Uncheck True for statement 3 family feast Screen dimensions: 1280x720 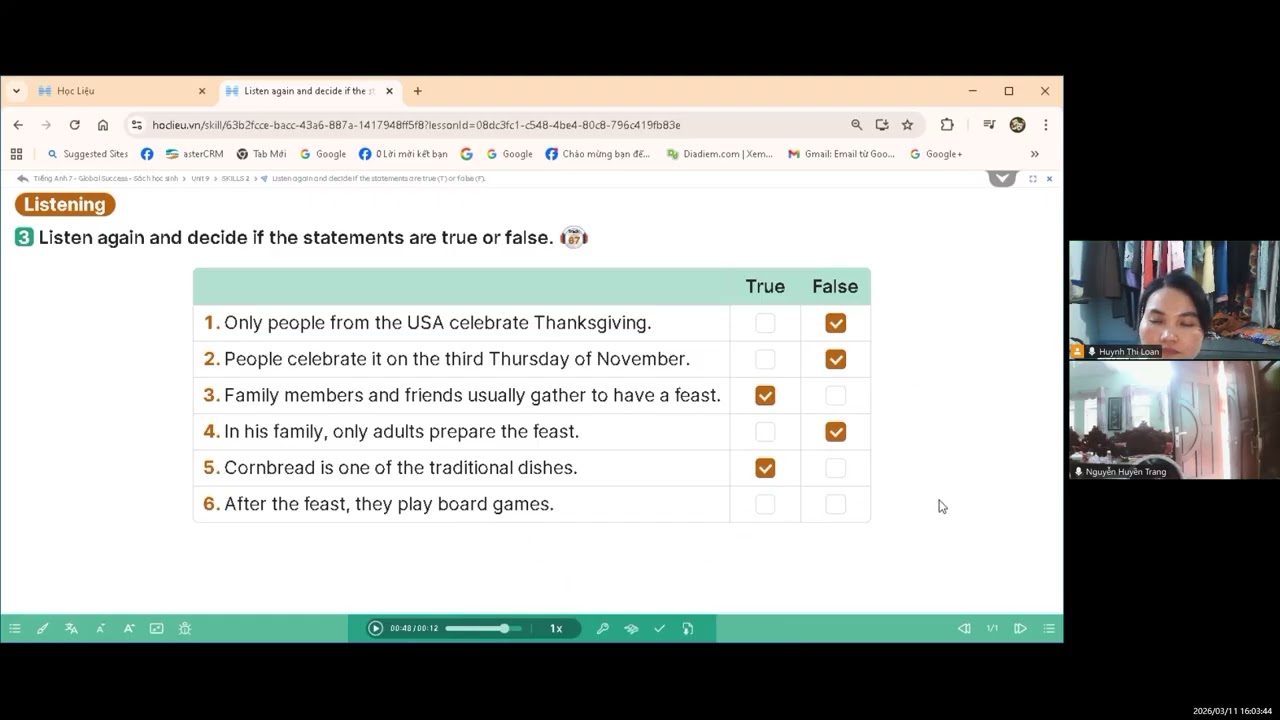pyautogui.click(x=765, y=395)
